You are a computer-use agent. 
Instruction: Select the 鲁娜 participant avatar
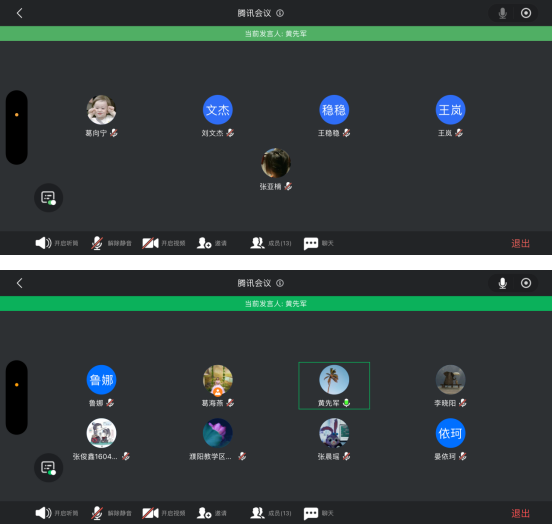101,380
